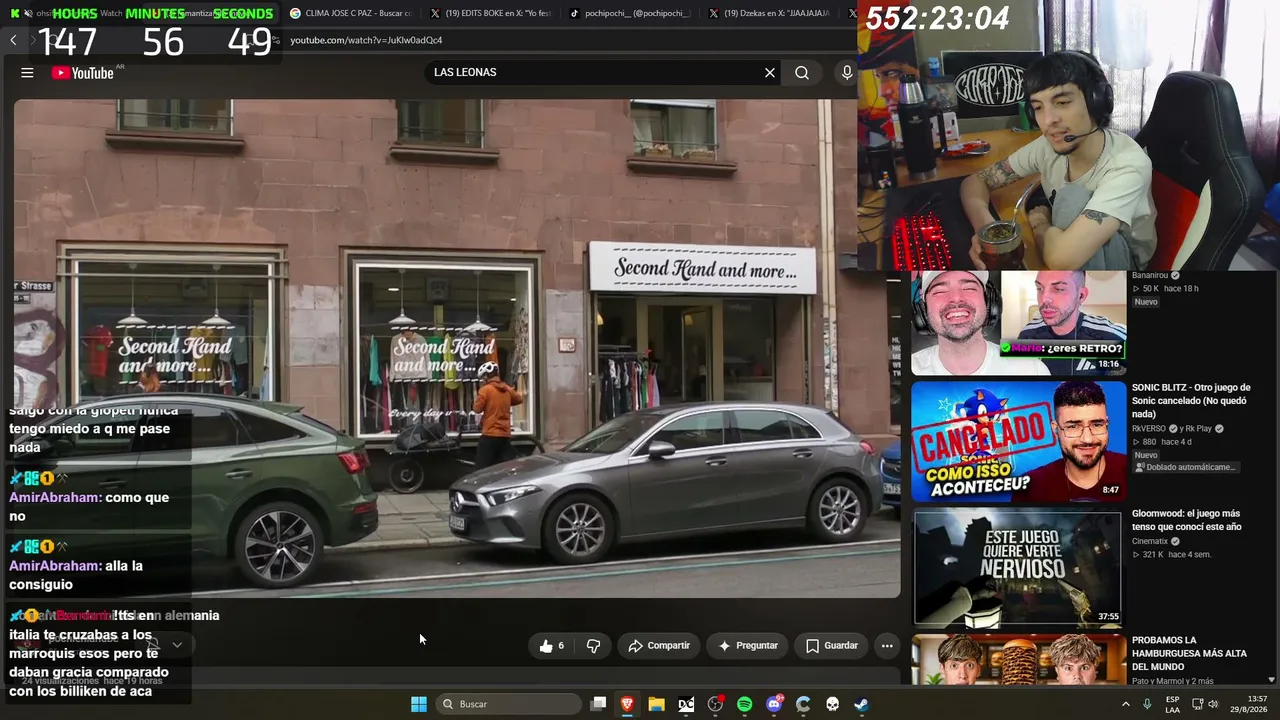Open Brave browser from the taskbar
Screen dimensions: 1280x720
(627, 704)
